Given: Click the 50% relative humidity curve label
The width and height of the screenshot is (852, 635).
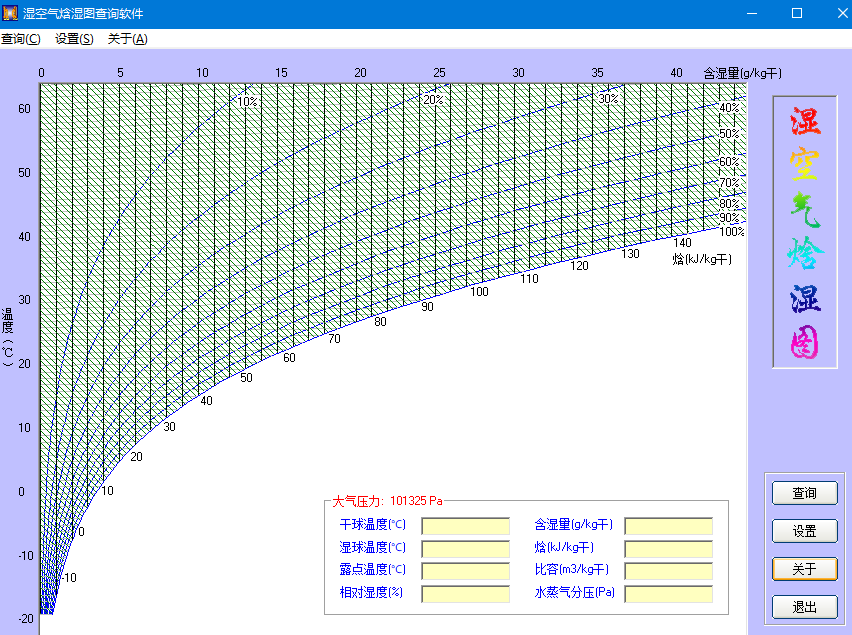Looking at the screenshot, I should tap(729, 134).
